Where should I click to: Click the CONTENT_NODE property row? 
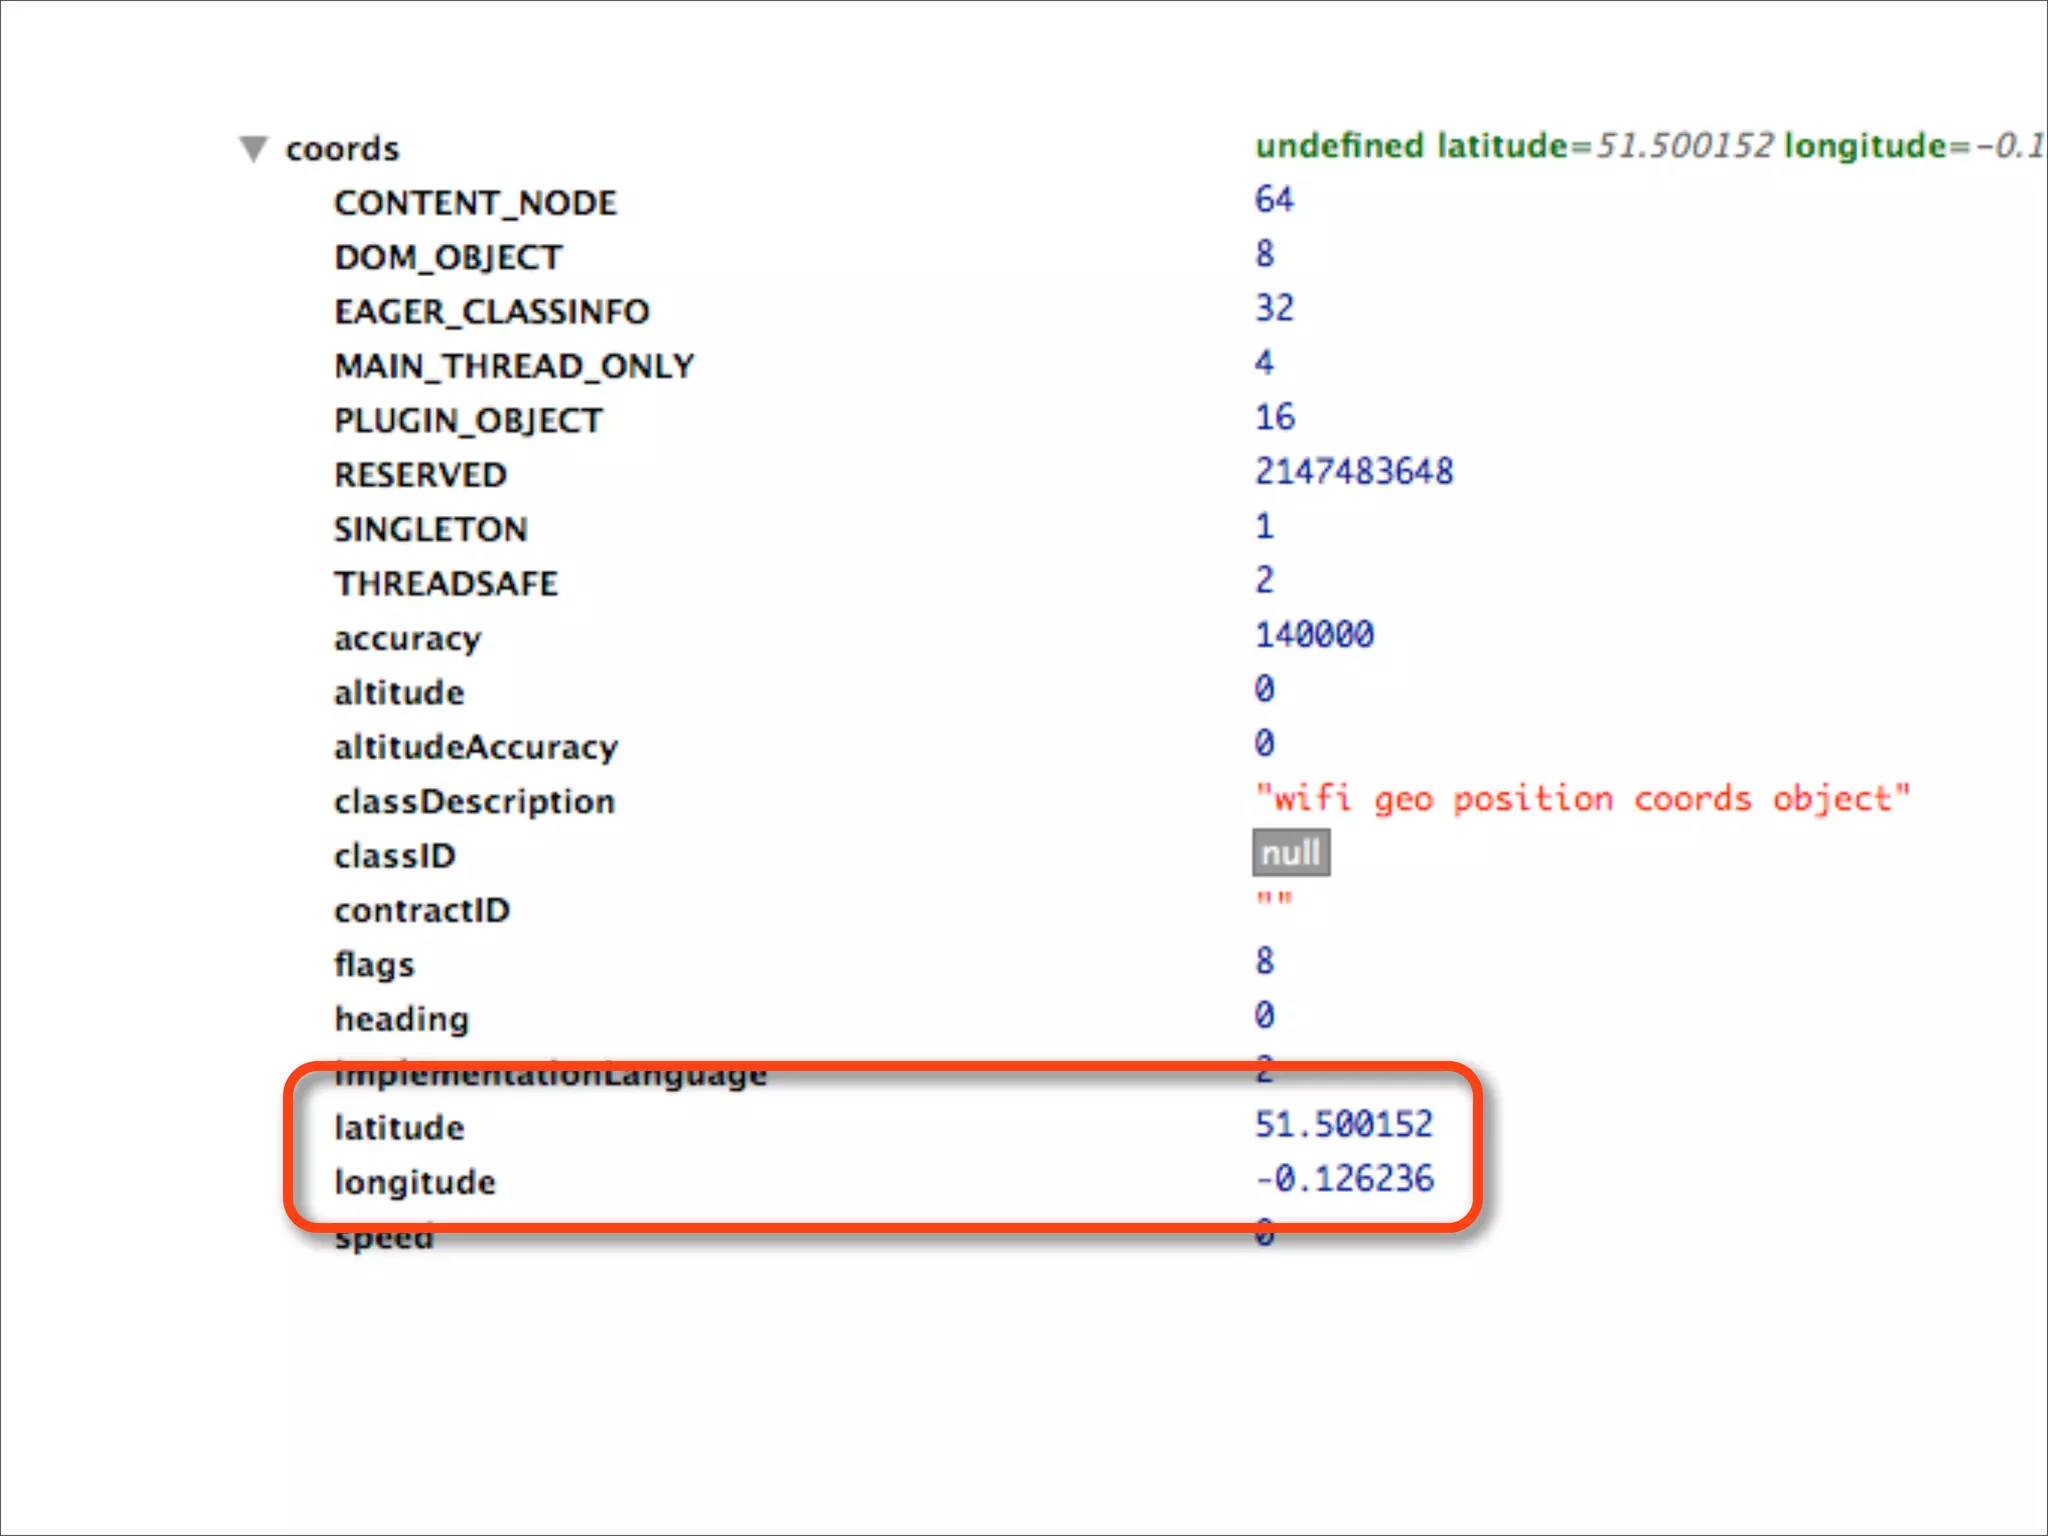tap(475, 203)
